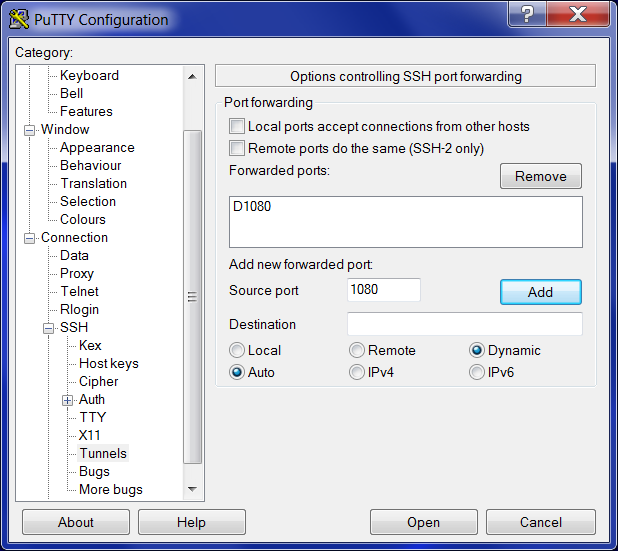The image size is (618, 551).
Task: Click the title bar help question mark
Action: pyautogui.click(x=527, y=15)
